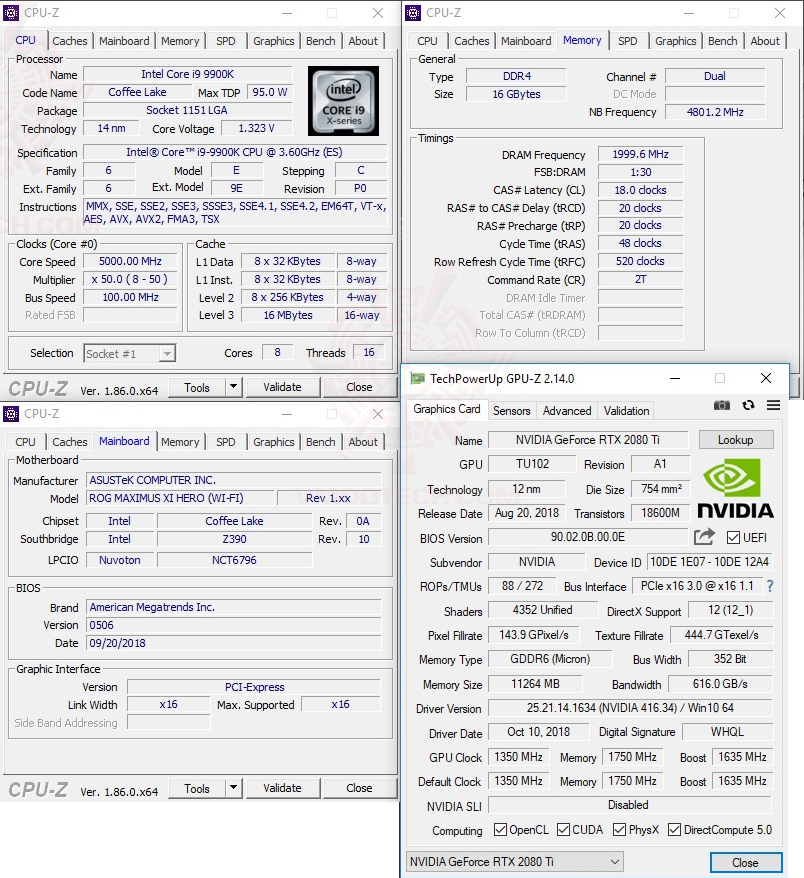The height and width of the screenshot is (878, 804).
Task: Click the CPU-Z app icon in the Mainboard window
Action: click(x=11, y=414)
